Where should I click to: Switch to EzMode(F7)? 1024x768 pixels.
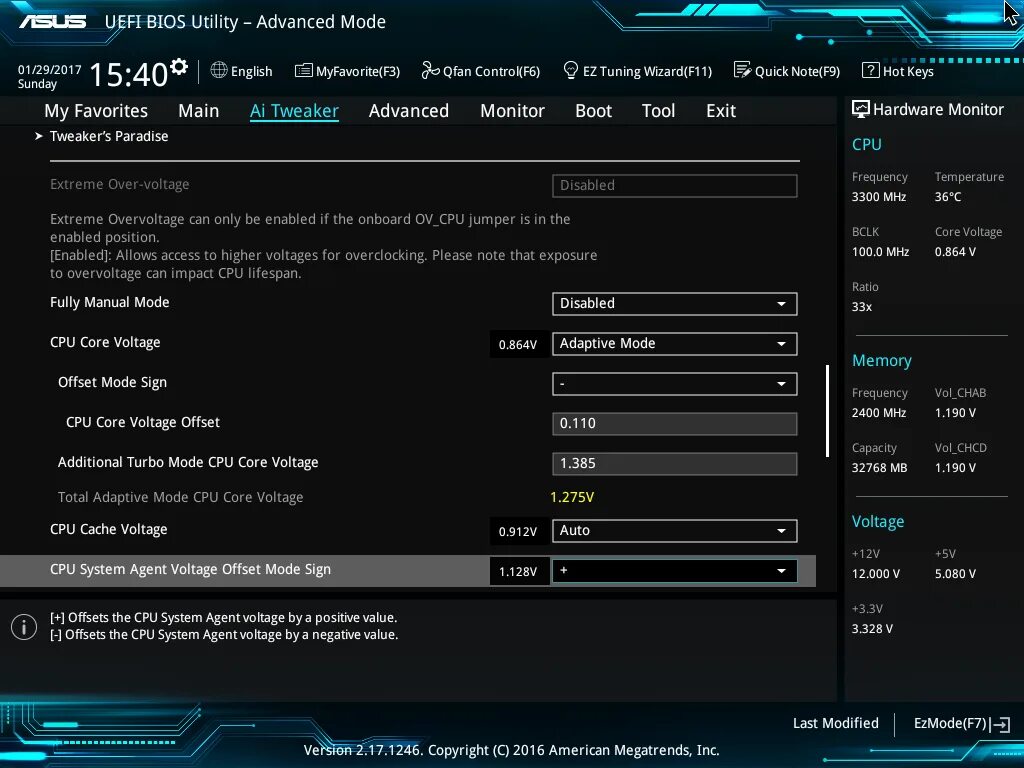pos(962,724)
